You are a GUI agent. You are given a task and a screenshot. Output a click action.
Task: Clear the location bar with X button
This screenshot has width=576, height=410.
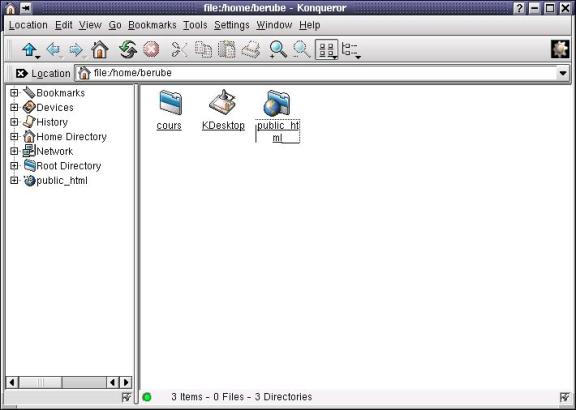pyautogui.click(x=22, y=73)
